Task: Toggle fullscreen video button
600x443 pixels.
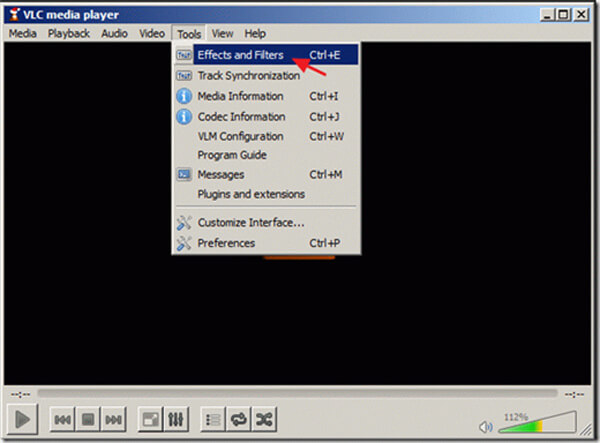Action: (149, 420)
